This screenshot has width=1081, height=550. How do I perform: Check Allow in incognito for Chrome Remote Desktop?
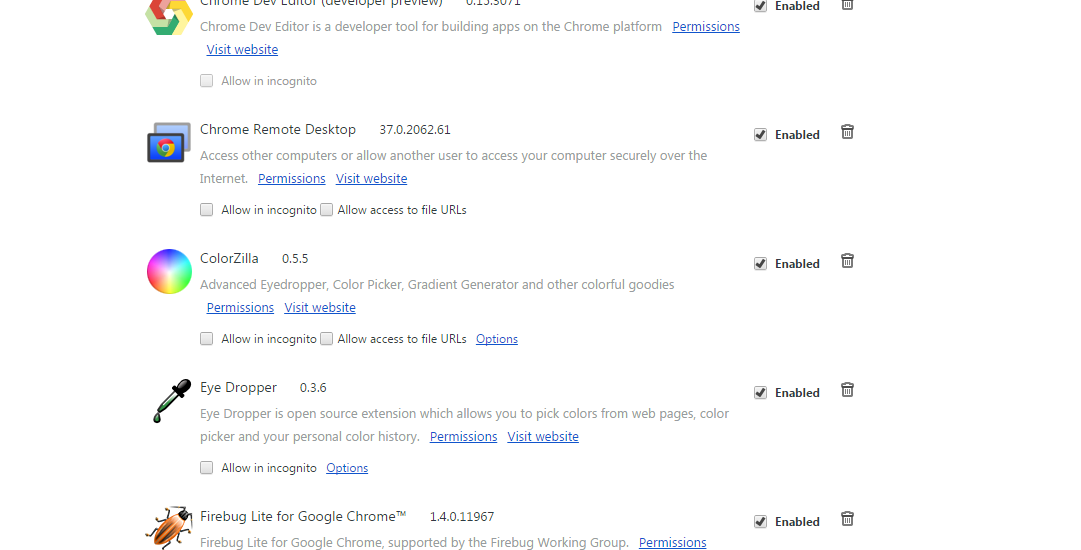(207, 210)
